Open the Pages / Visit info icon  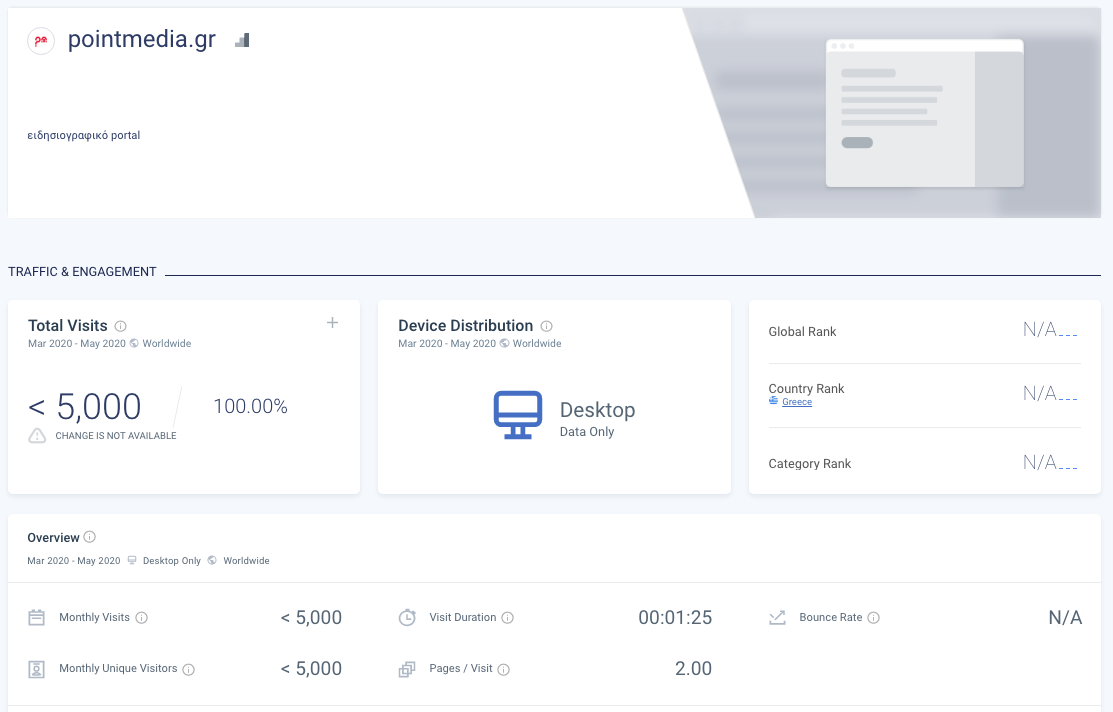504,669
